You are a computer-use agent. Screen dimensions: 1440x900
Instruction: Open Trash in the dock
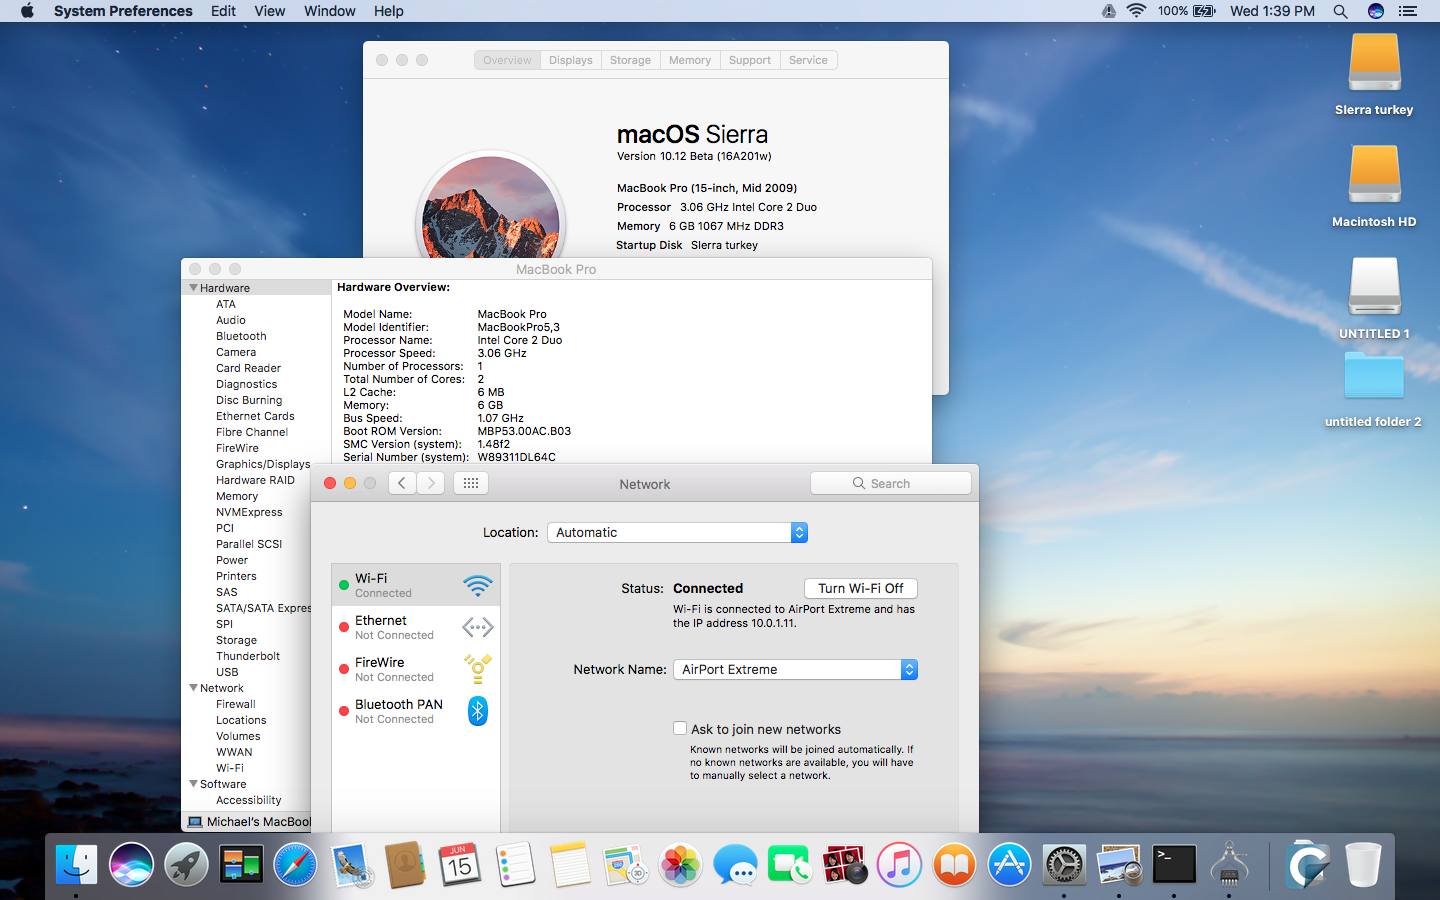1363,865
